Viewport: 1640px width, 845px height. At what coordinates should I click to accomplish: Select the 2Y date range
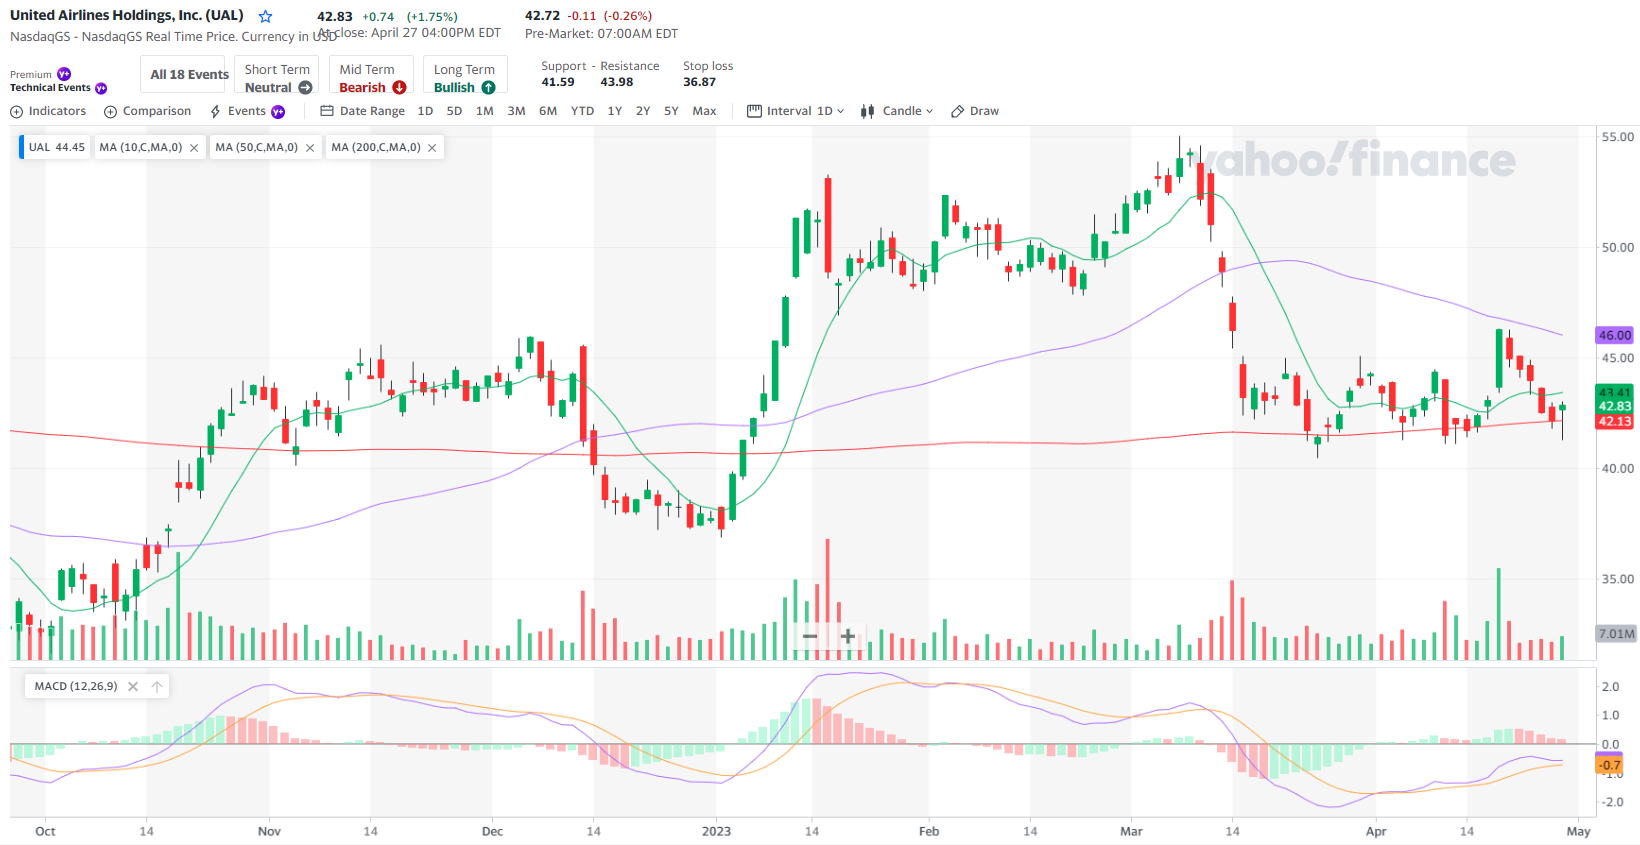click(x=643, y=111)
